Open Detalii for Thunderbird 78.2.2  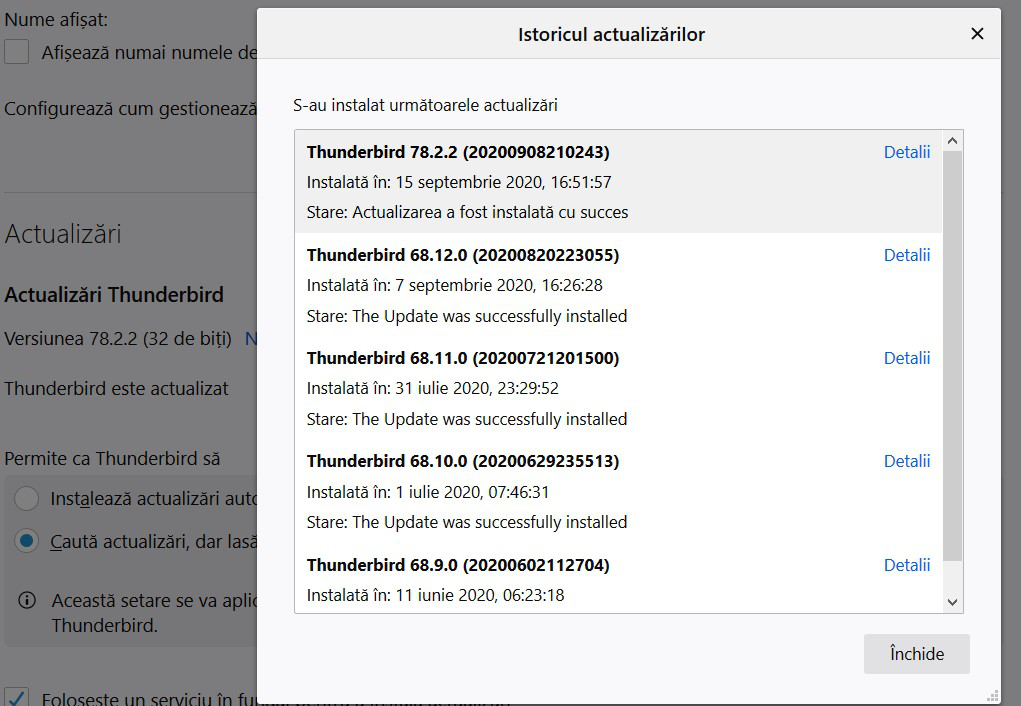(x=906, y=152)
